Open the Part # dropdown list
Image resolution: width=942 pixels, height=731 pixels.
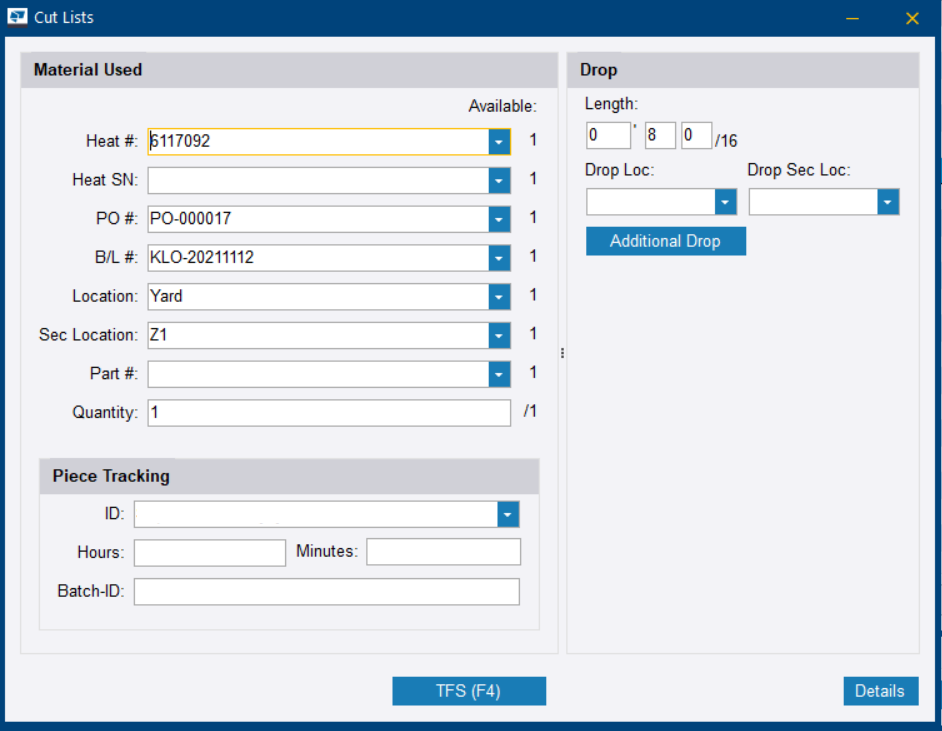pyautogui.click(x=498, y=373)
